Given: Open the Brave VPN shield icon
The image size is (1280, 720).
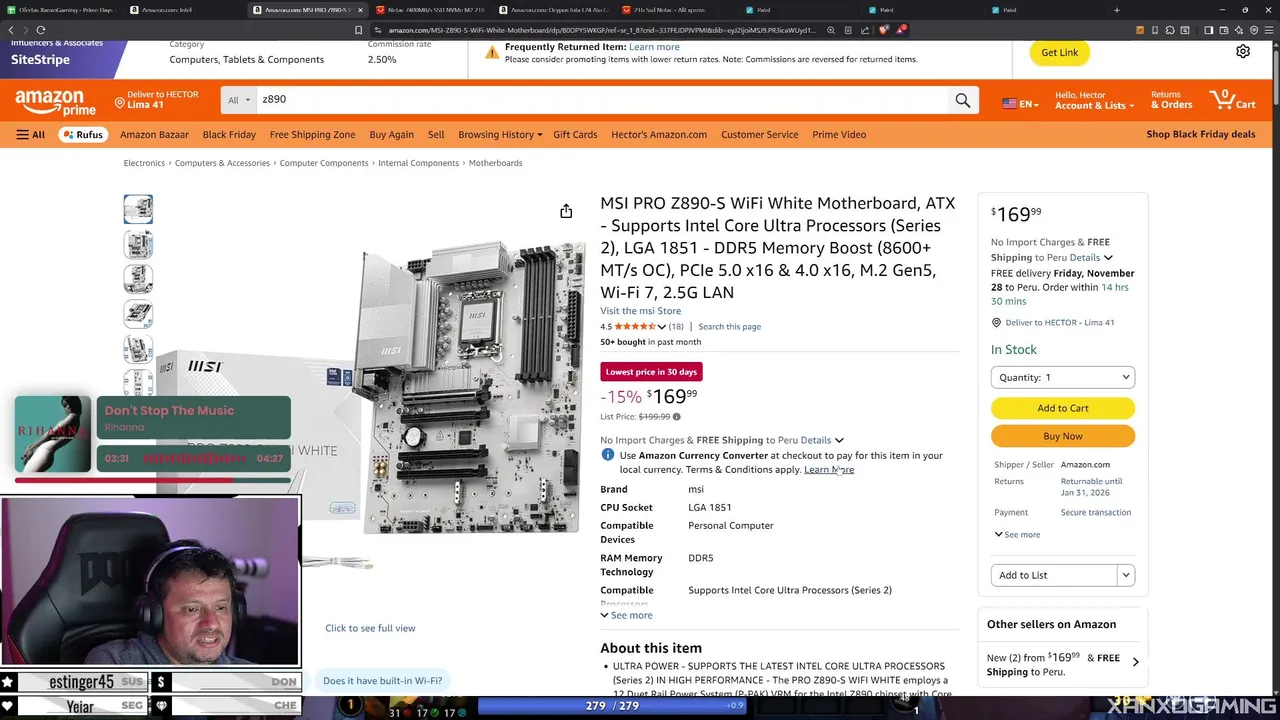Looking at the screenshot, I should 1254,30.
